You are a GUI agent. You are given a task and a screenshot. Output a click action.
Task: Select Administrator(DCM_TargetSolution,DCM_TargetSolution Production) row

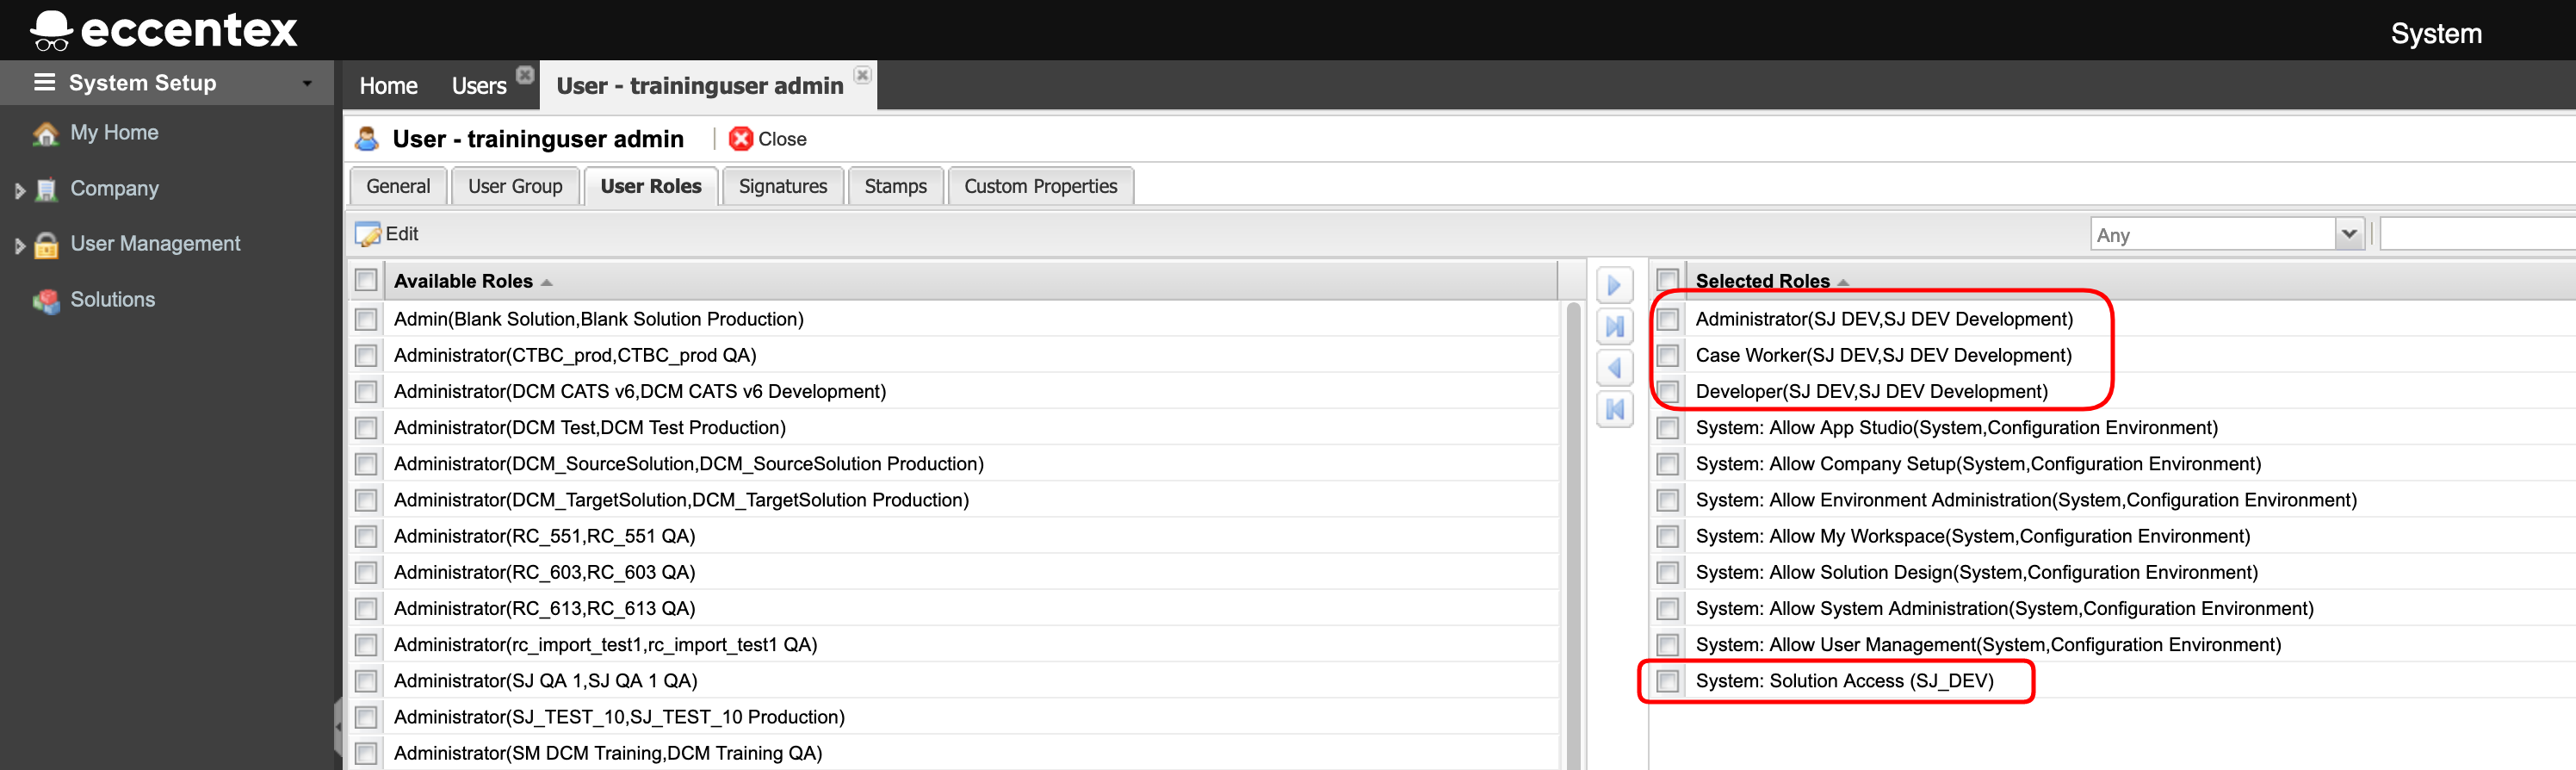(955, 500)
